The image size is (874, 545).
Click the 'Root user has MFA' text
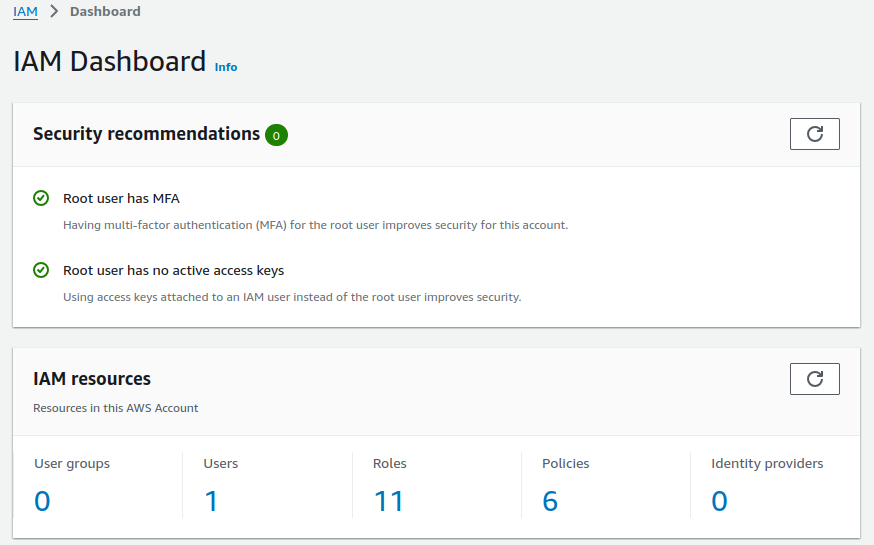coord(122,198)
